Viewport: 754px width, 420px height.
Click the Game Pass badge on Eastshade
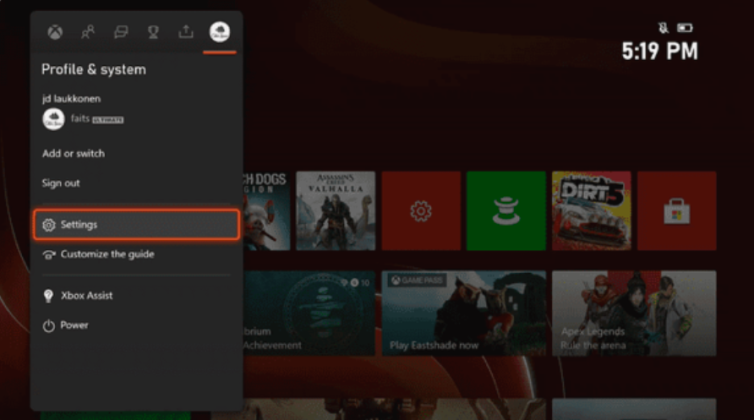pos(417,280)
